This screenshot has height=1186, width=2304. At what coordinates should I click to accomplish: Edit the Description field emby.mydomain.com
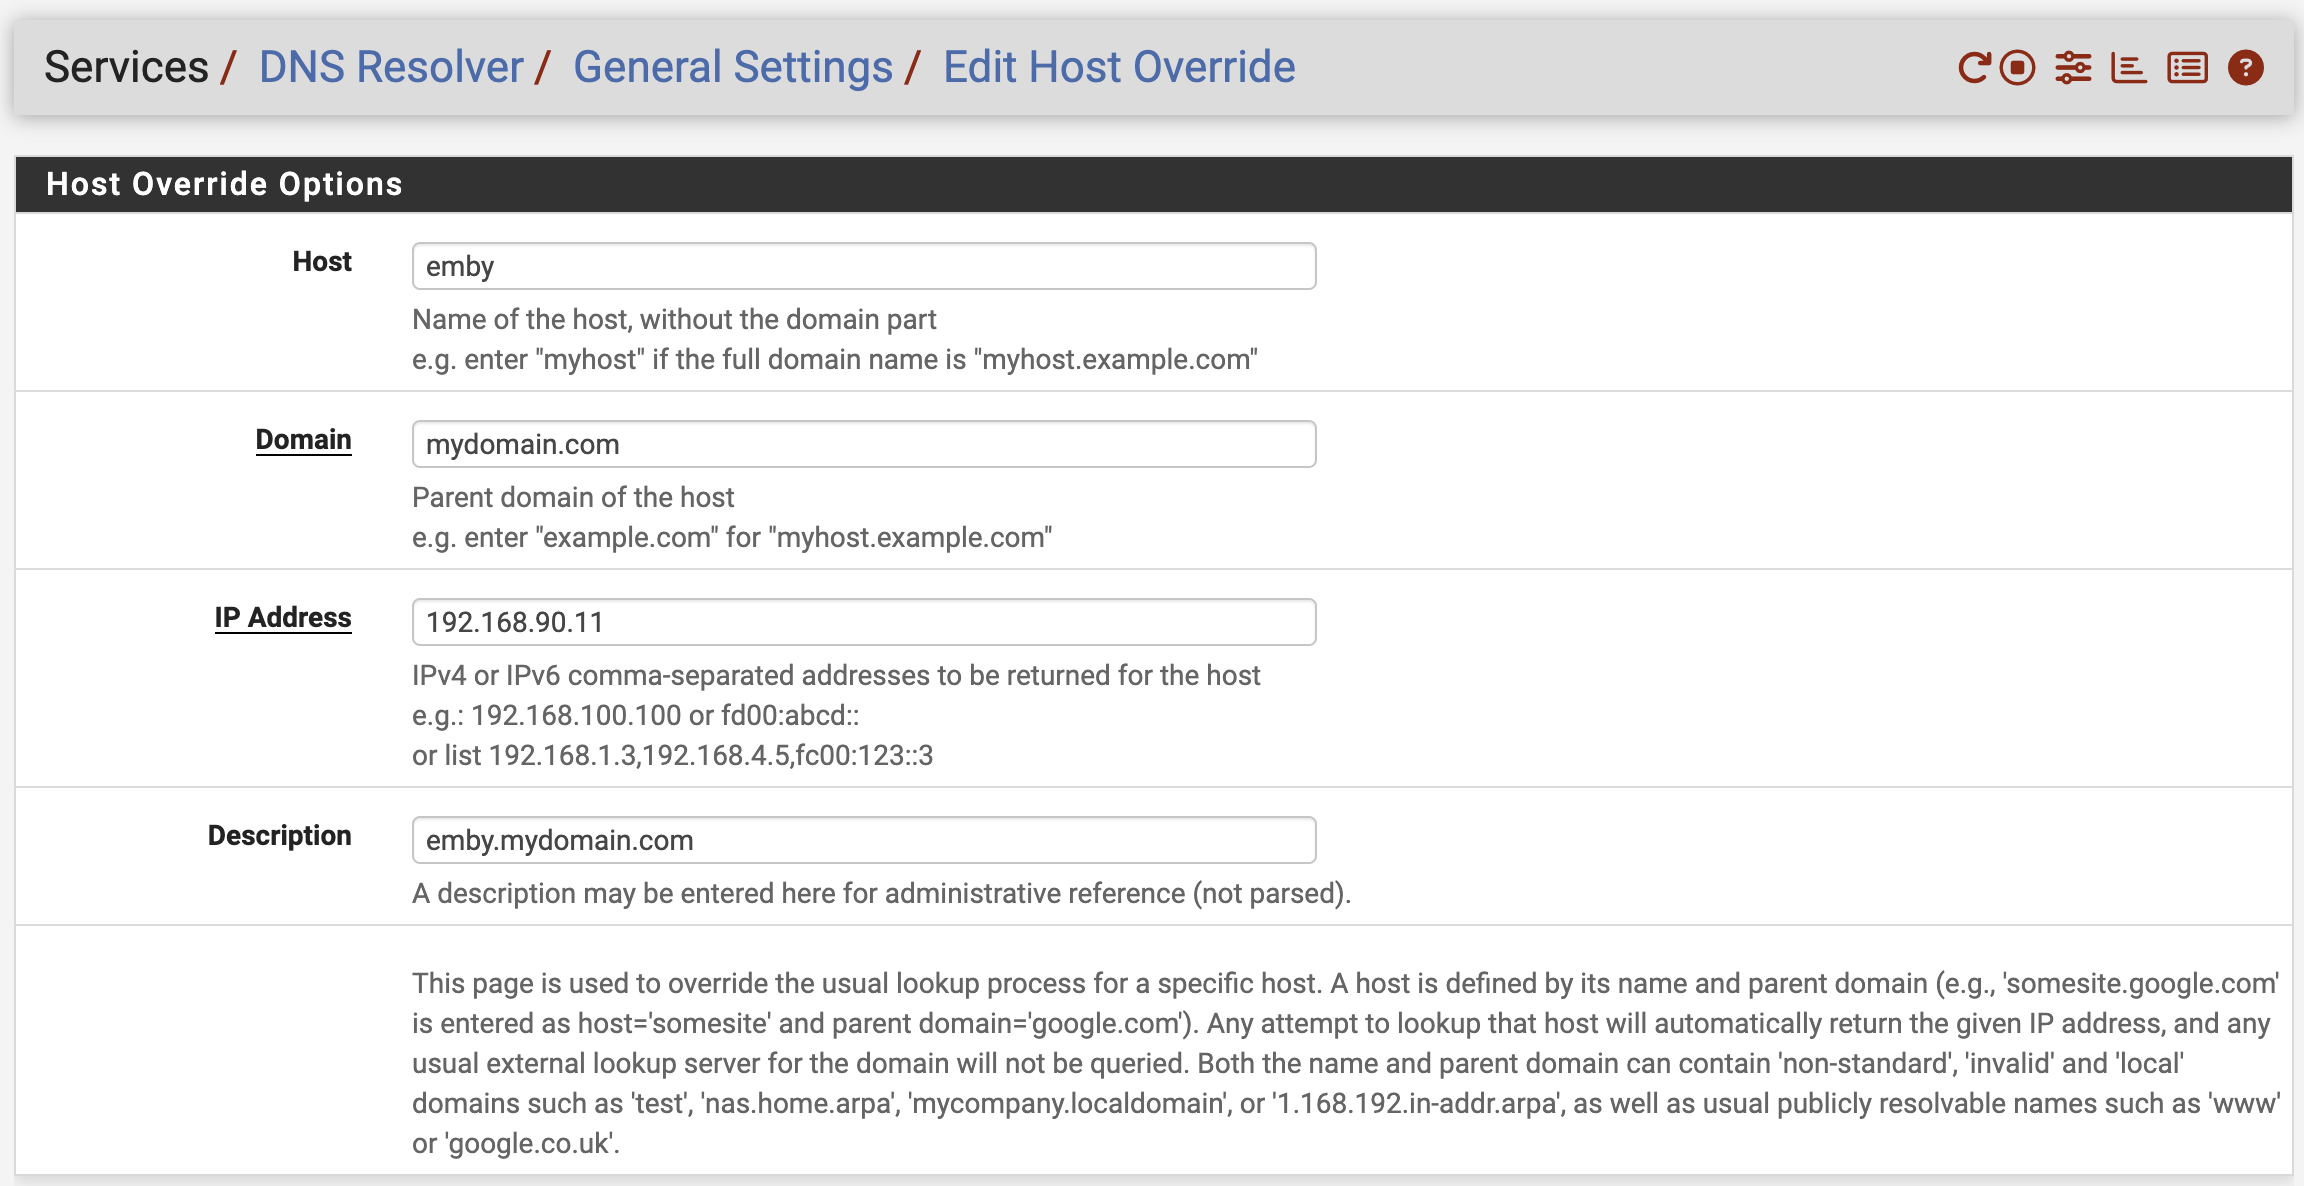863,840
